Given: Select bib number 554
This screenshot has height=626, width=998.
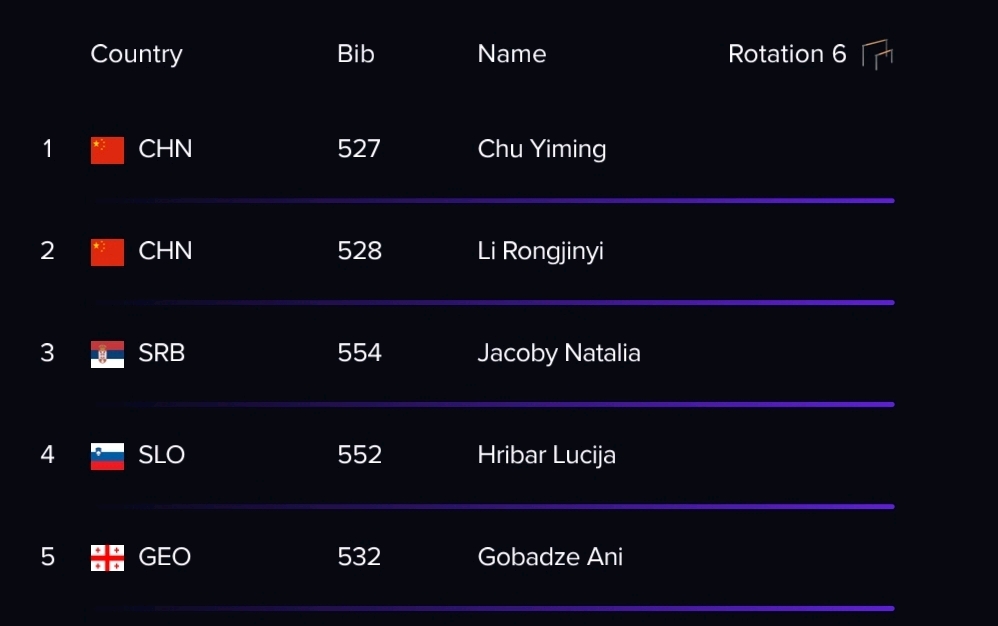Looking at the screenshot, I should (360, 353).
